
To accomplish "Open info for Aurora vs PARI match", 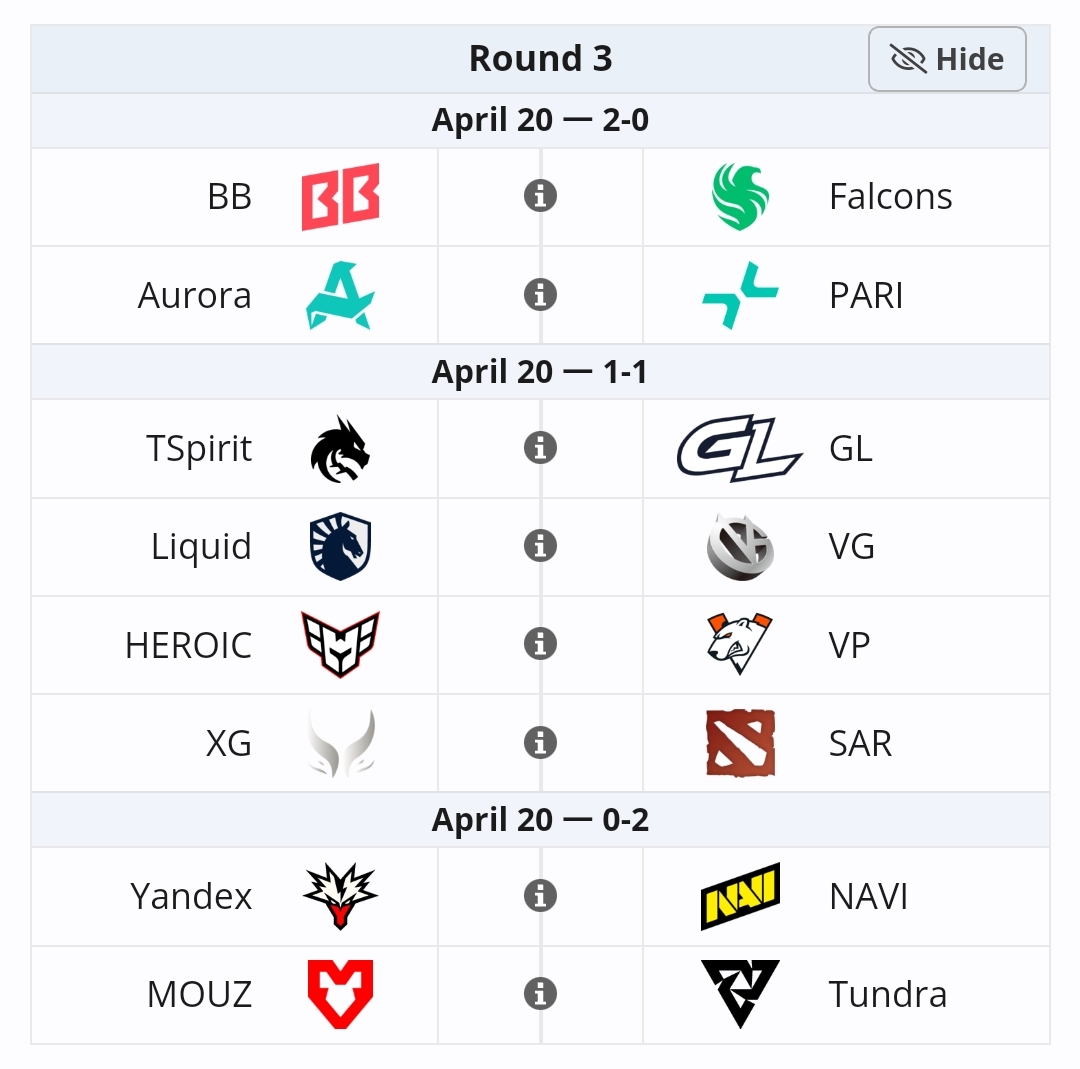I will [540, 295].
